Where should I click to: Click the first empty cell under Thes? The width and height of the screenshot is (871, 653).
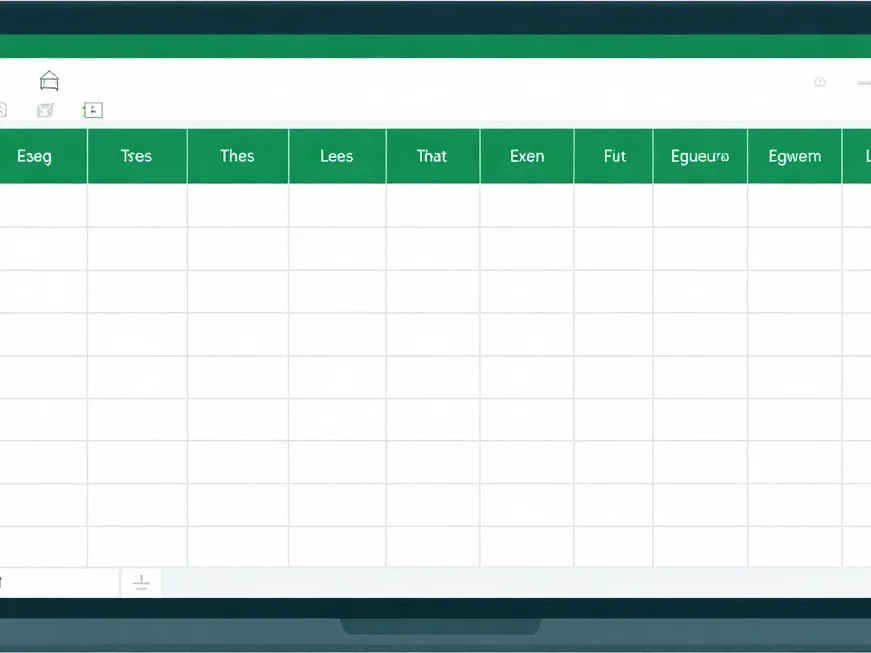(238, 205)
